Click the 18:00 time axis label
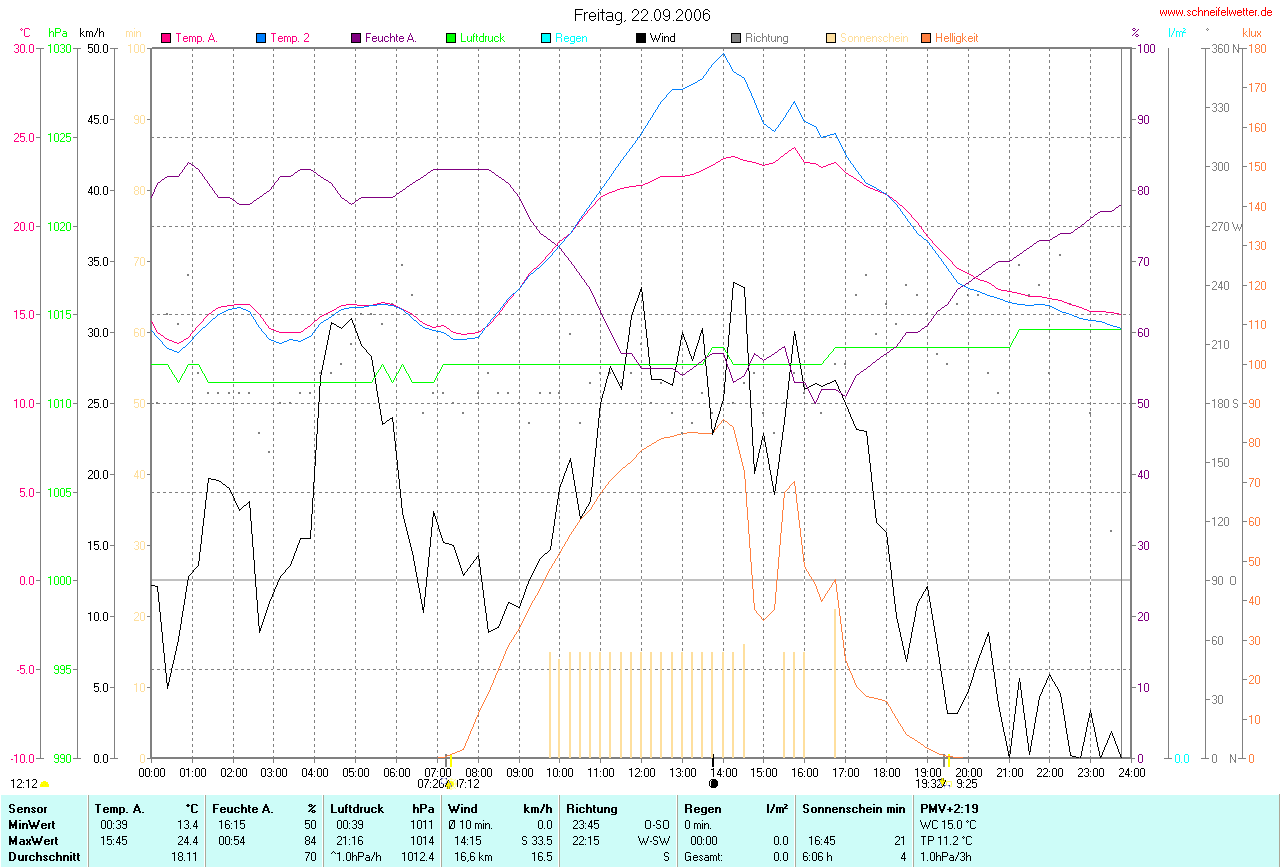The image size is (1280, 867). pyautogui.click(x=886, y=773)
